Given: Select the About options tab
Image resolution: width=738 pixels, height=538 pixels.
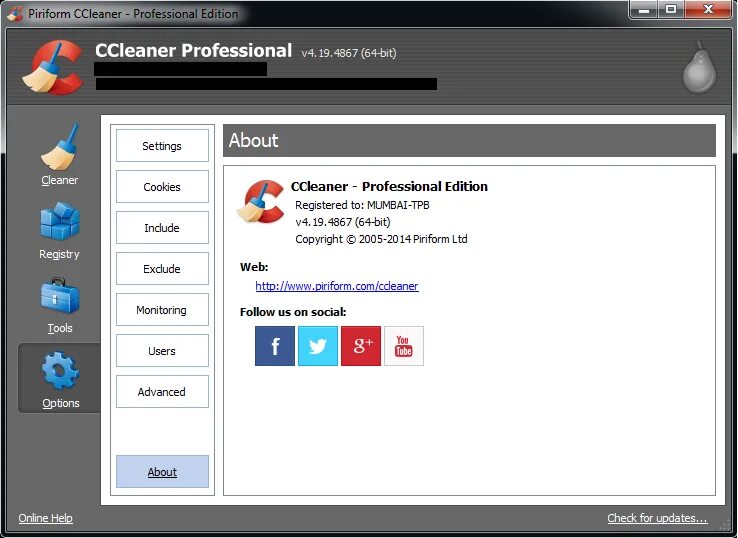Looking at the screenshot, I should [x=162, y=472].
